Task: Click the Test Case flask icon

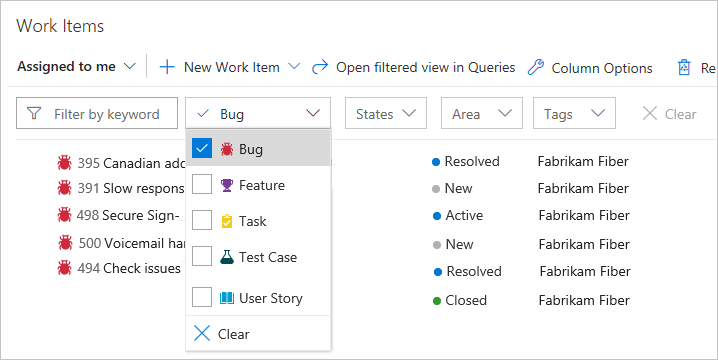Action: tap(227, 257)
